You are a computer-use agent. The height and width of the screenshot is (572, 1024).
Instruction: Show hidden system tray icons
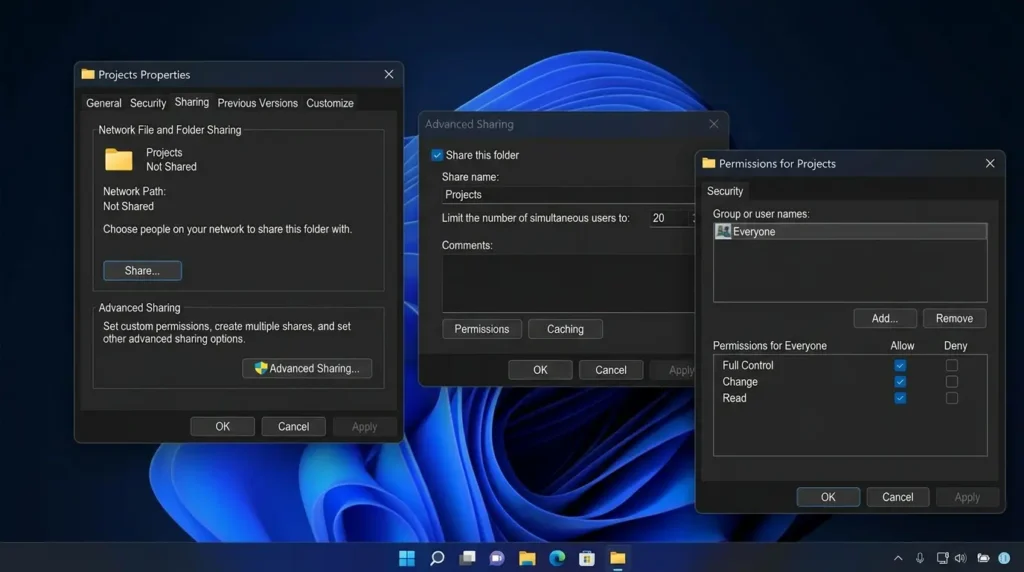click(898, 558)
